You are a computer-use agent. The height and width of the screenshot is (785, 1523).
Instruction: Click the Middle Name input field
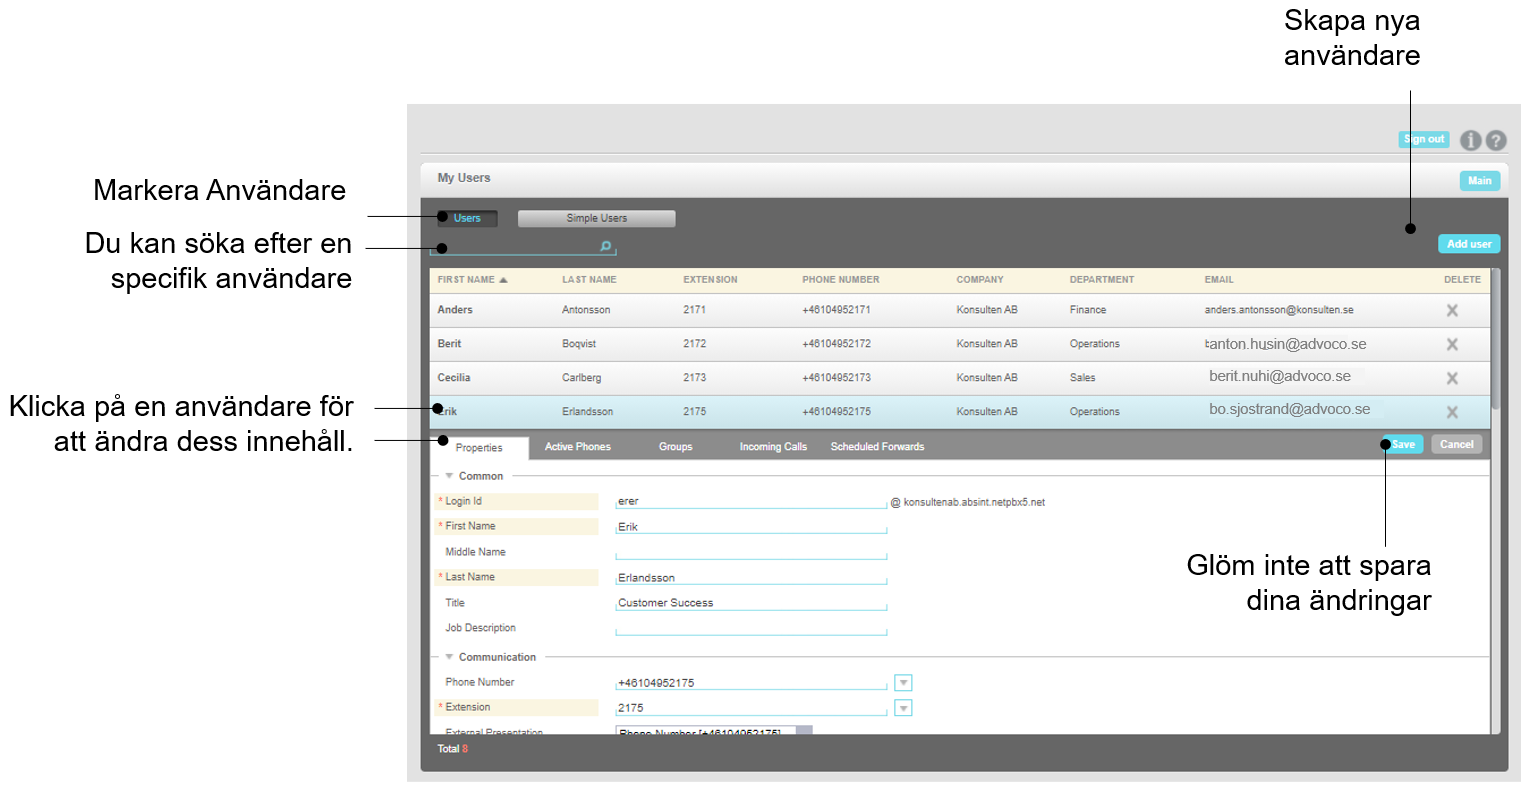pyautogui.click(x=751, y=552)
